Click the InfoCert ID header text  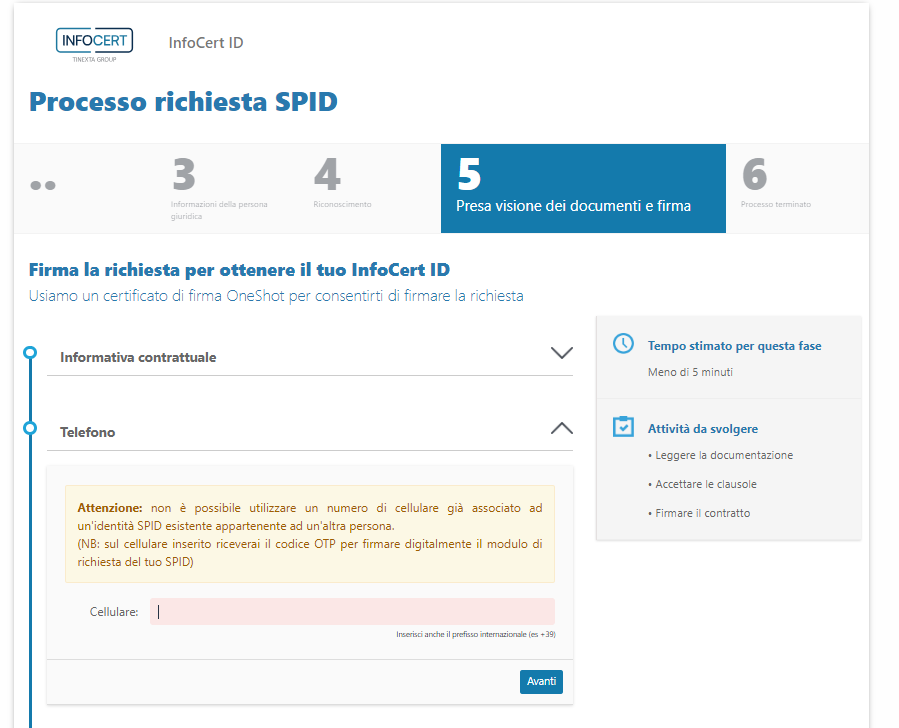pos(206,43)
